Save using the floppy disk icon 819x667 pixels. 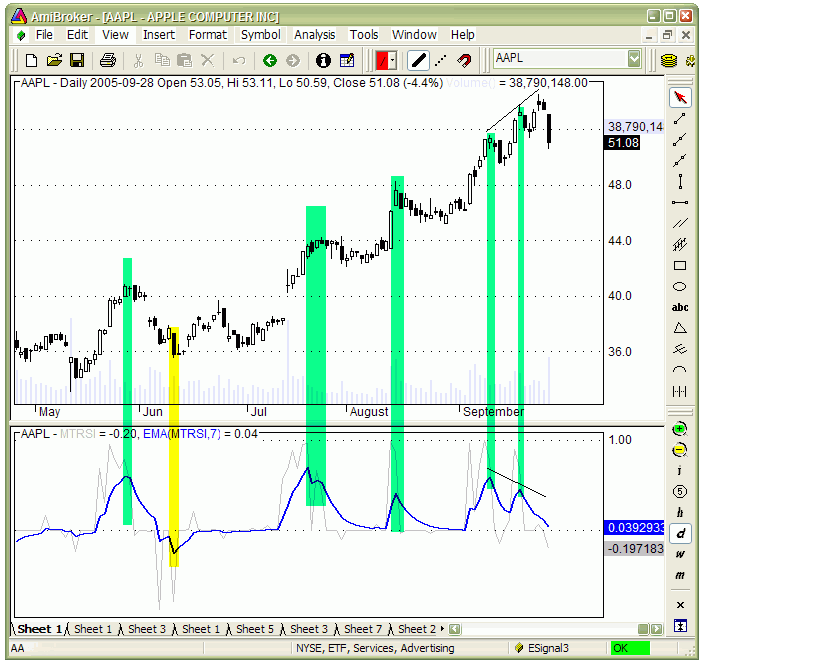77,61
